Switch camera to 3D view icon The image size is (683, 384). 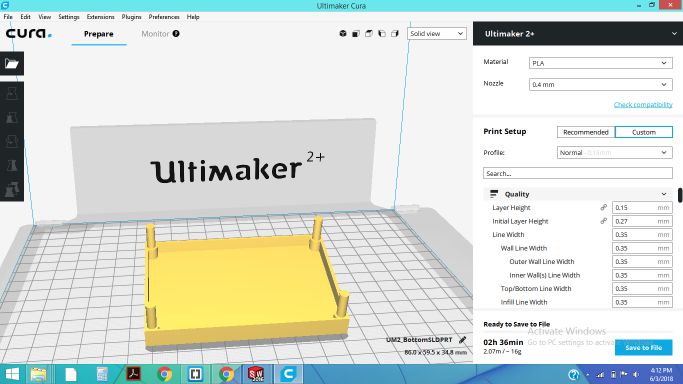[x=343, y=34]
